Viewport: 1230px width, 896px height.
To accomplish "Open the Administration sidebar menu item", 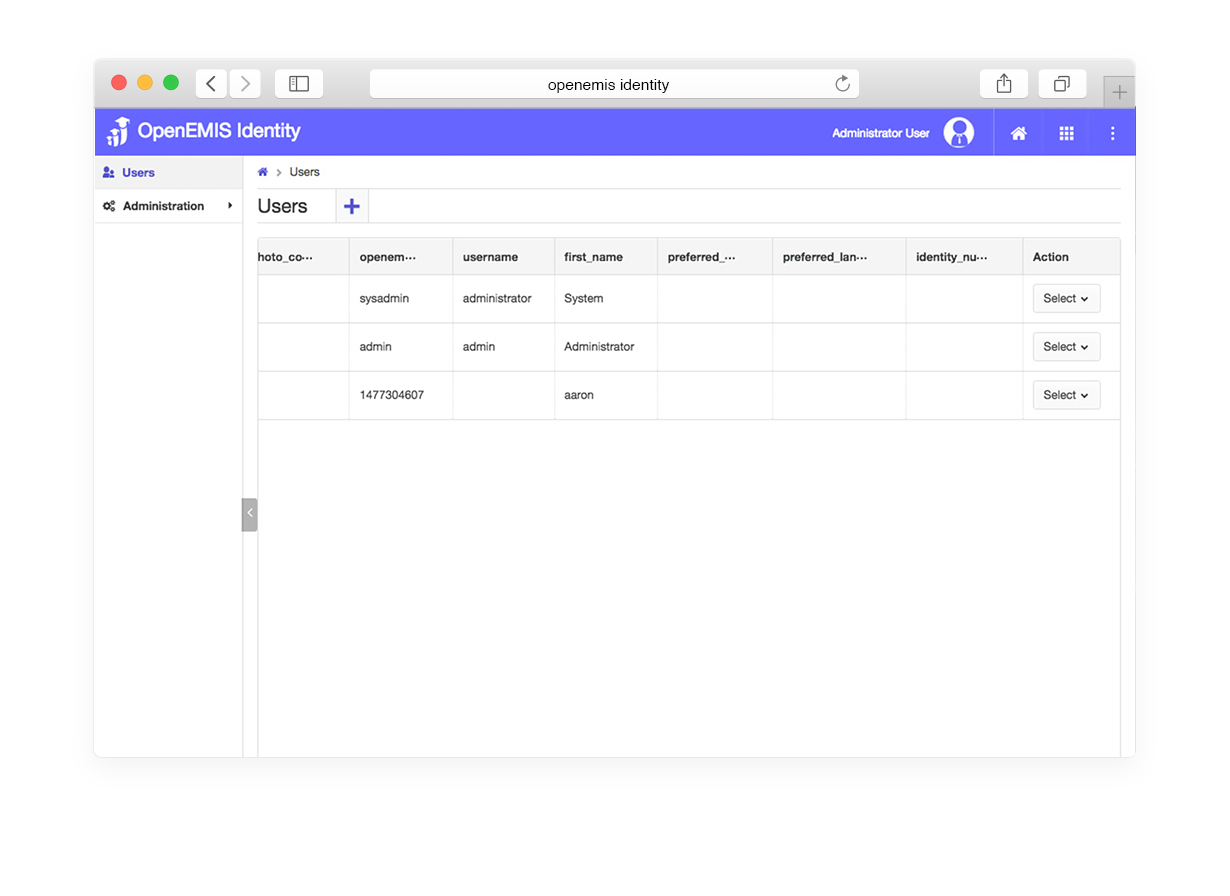I will point(169,206).
